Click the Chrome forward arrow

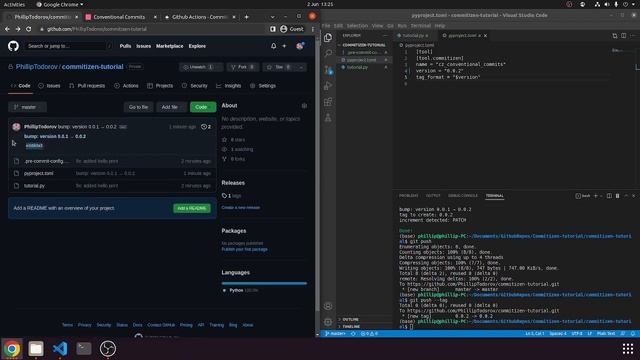[x=18, y=29]
